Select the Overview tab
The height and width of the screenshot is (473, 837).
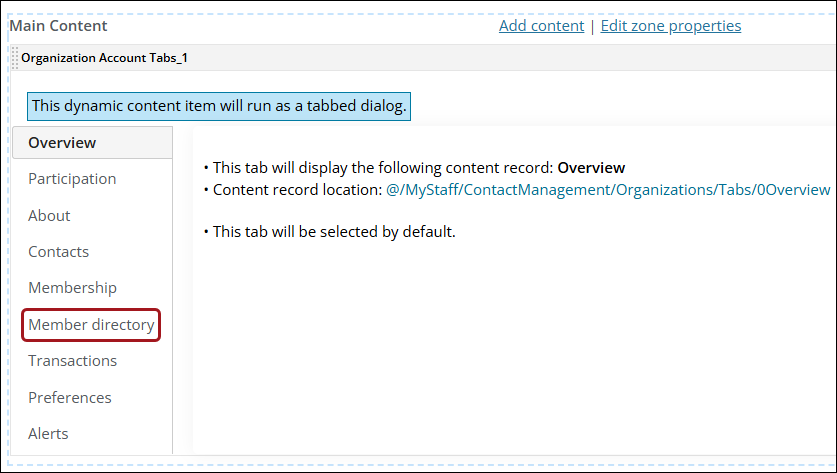click(62, 142)
